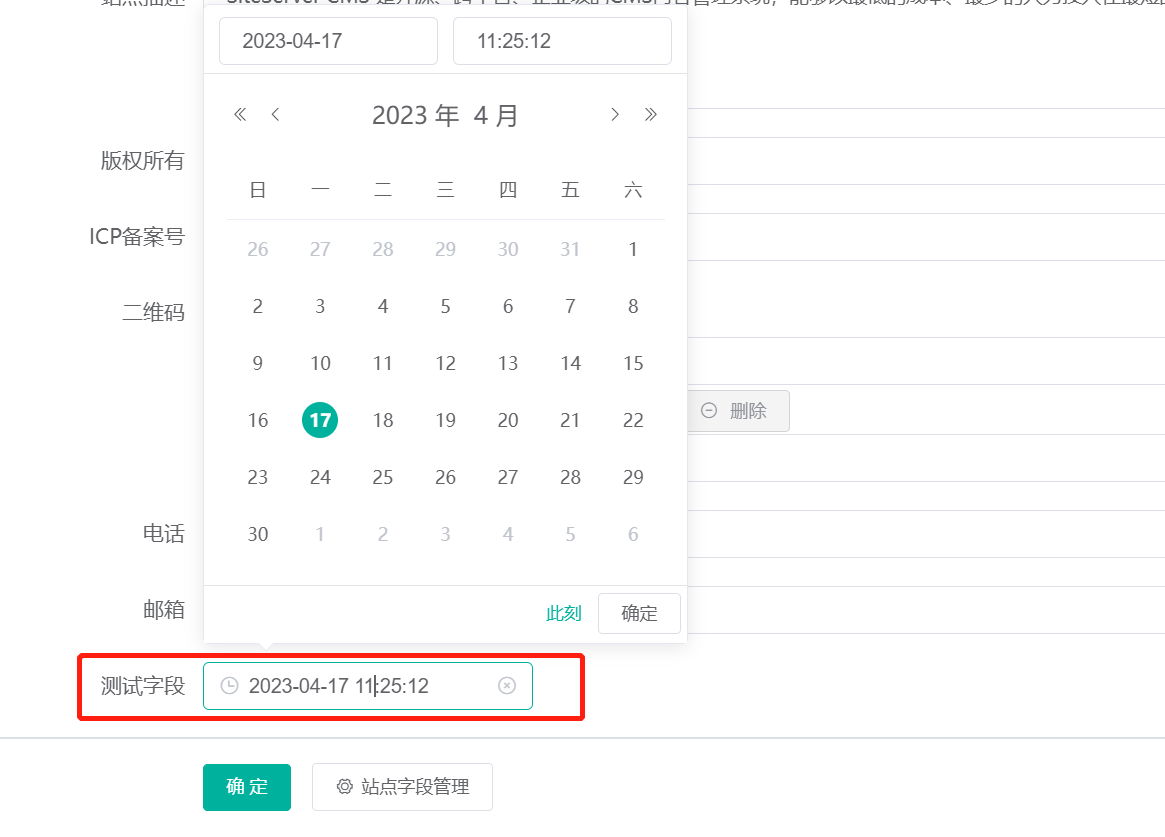
Task: Select April 24 in the calendar
Action: click(x=320, y=477)
